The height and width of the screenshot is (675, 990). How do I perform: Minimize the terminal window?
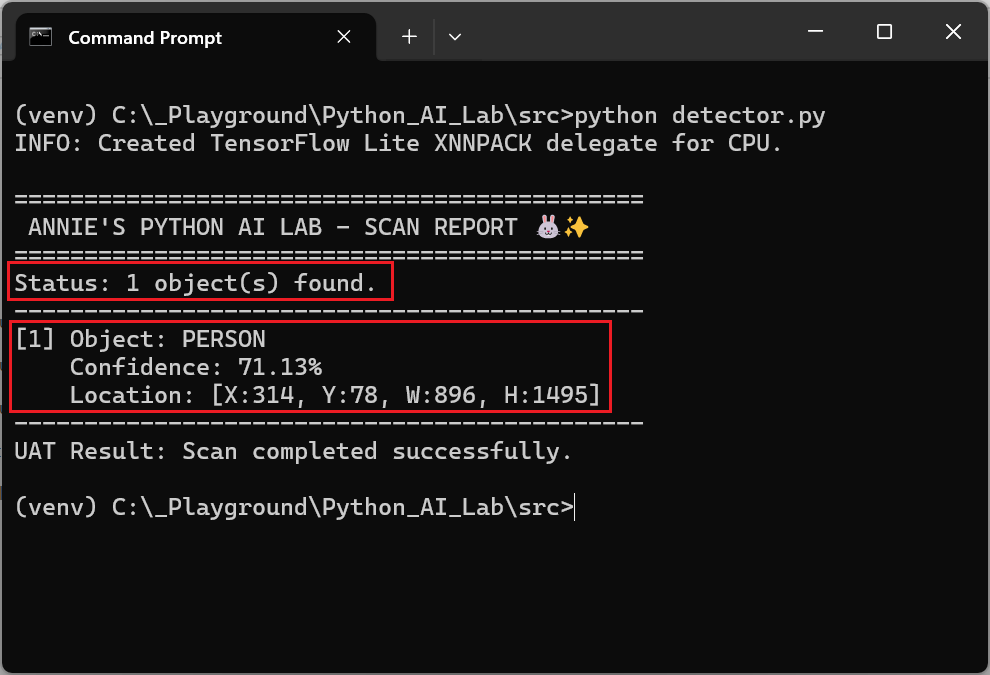pyautogui.click(x=815, y=32)
